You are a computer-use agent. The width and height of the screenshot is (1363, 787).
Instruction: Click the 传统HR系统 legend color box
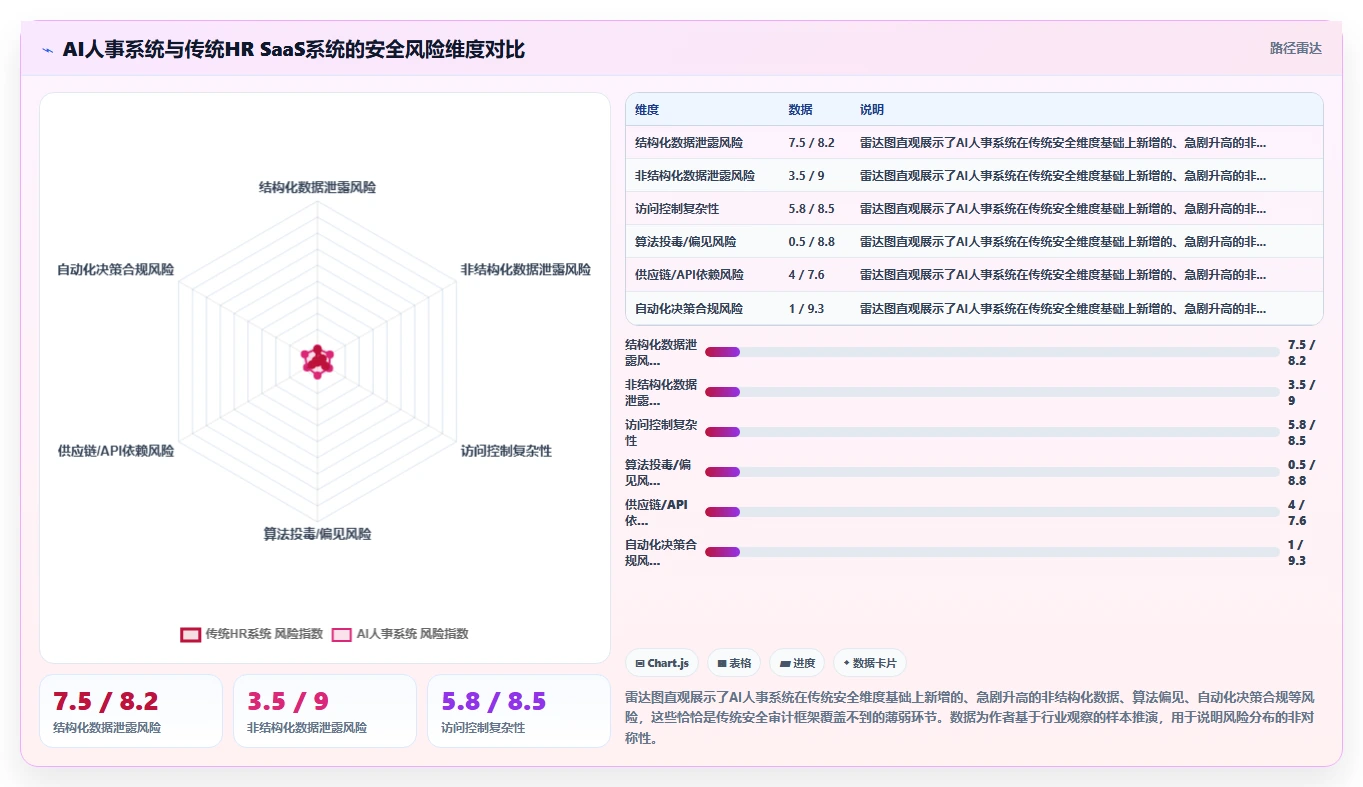click(x=190, y=634)
